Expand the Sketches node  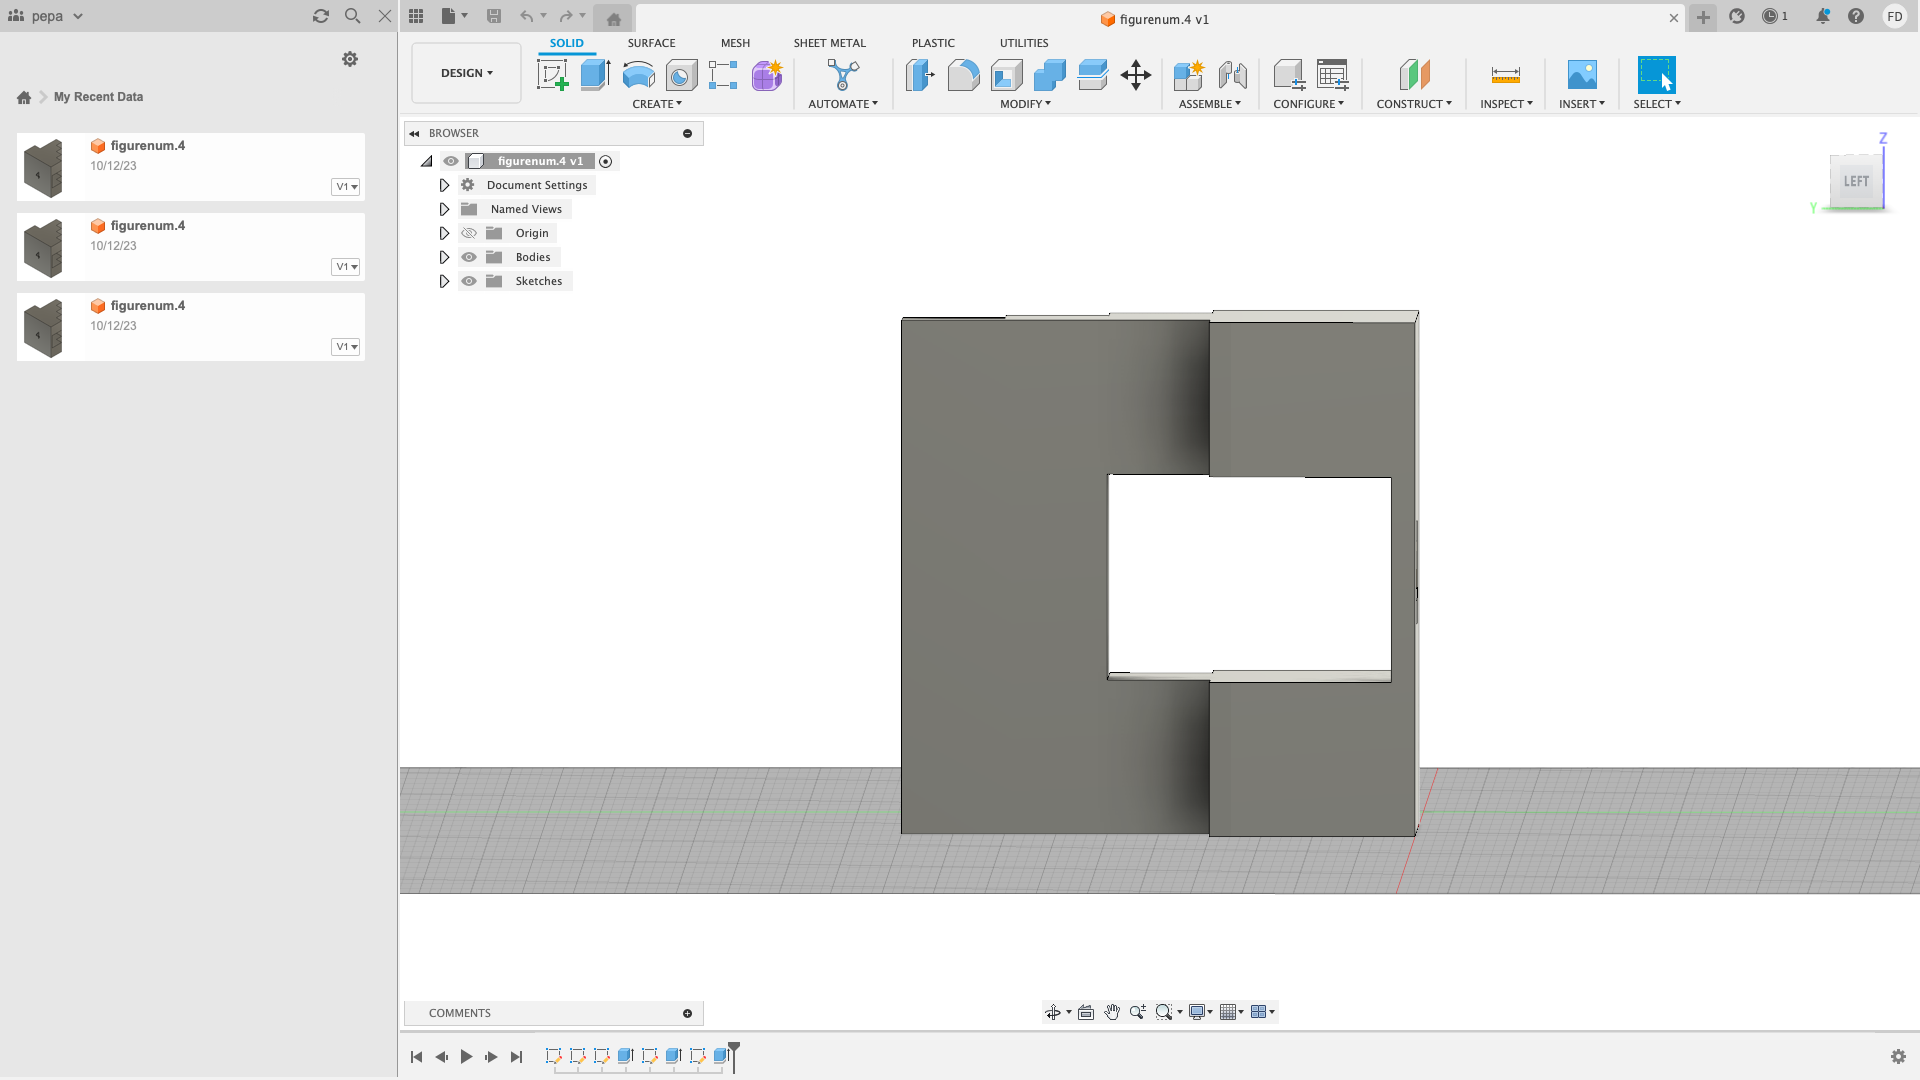click(x=444, y=281)
